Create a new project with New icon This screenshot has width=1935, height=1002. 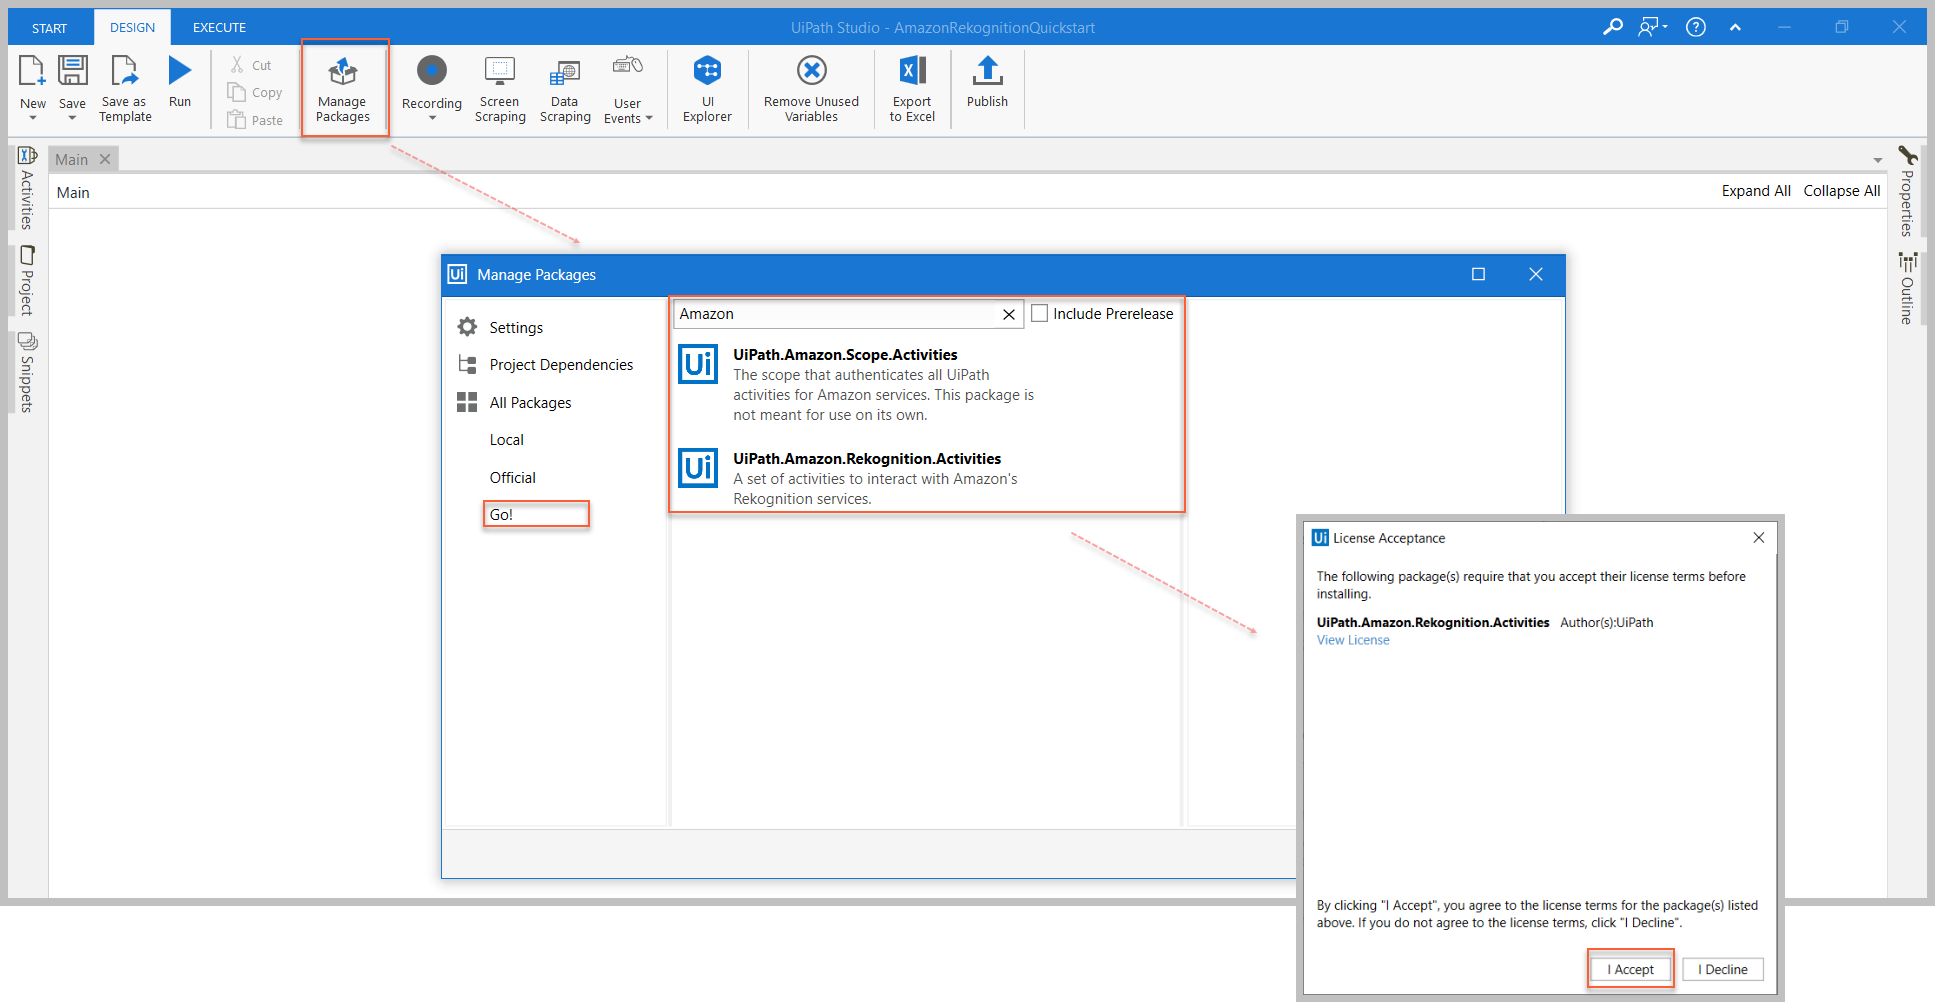tap(32, 72)
